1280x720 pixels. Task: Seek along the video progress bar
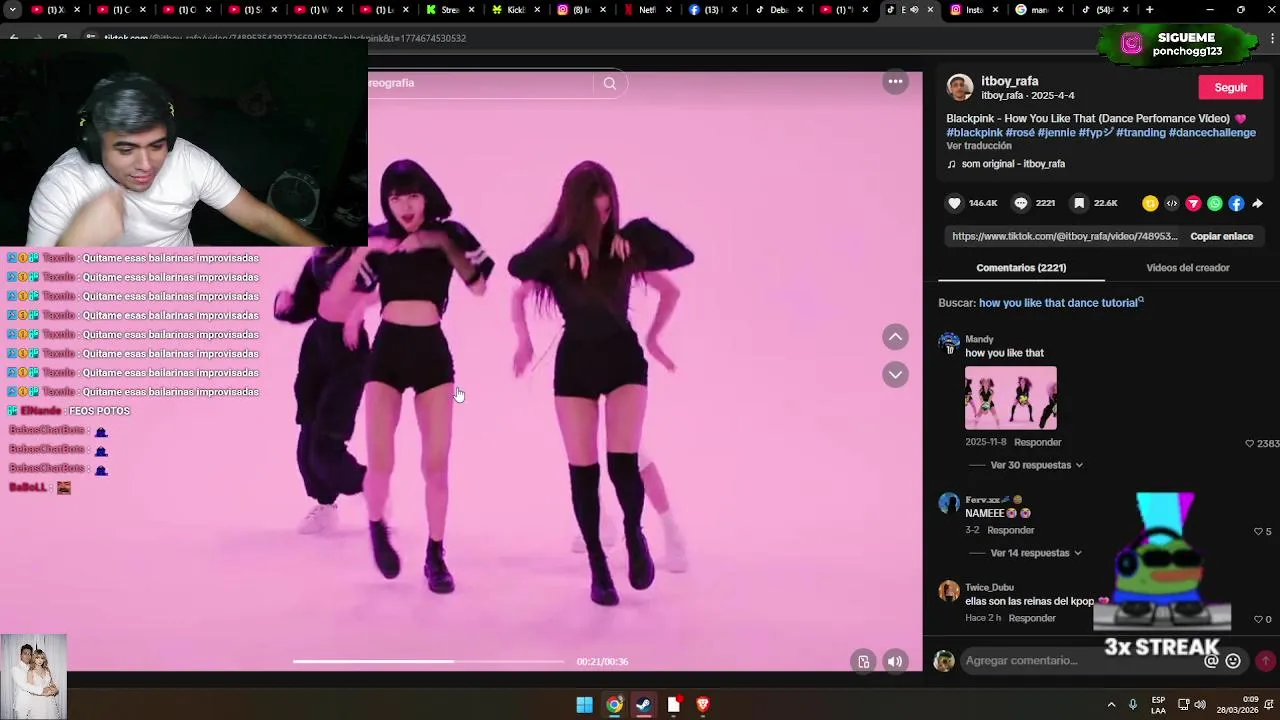click(428, 661)
